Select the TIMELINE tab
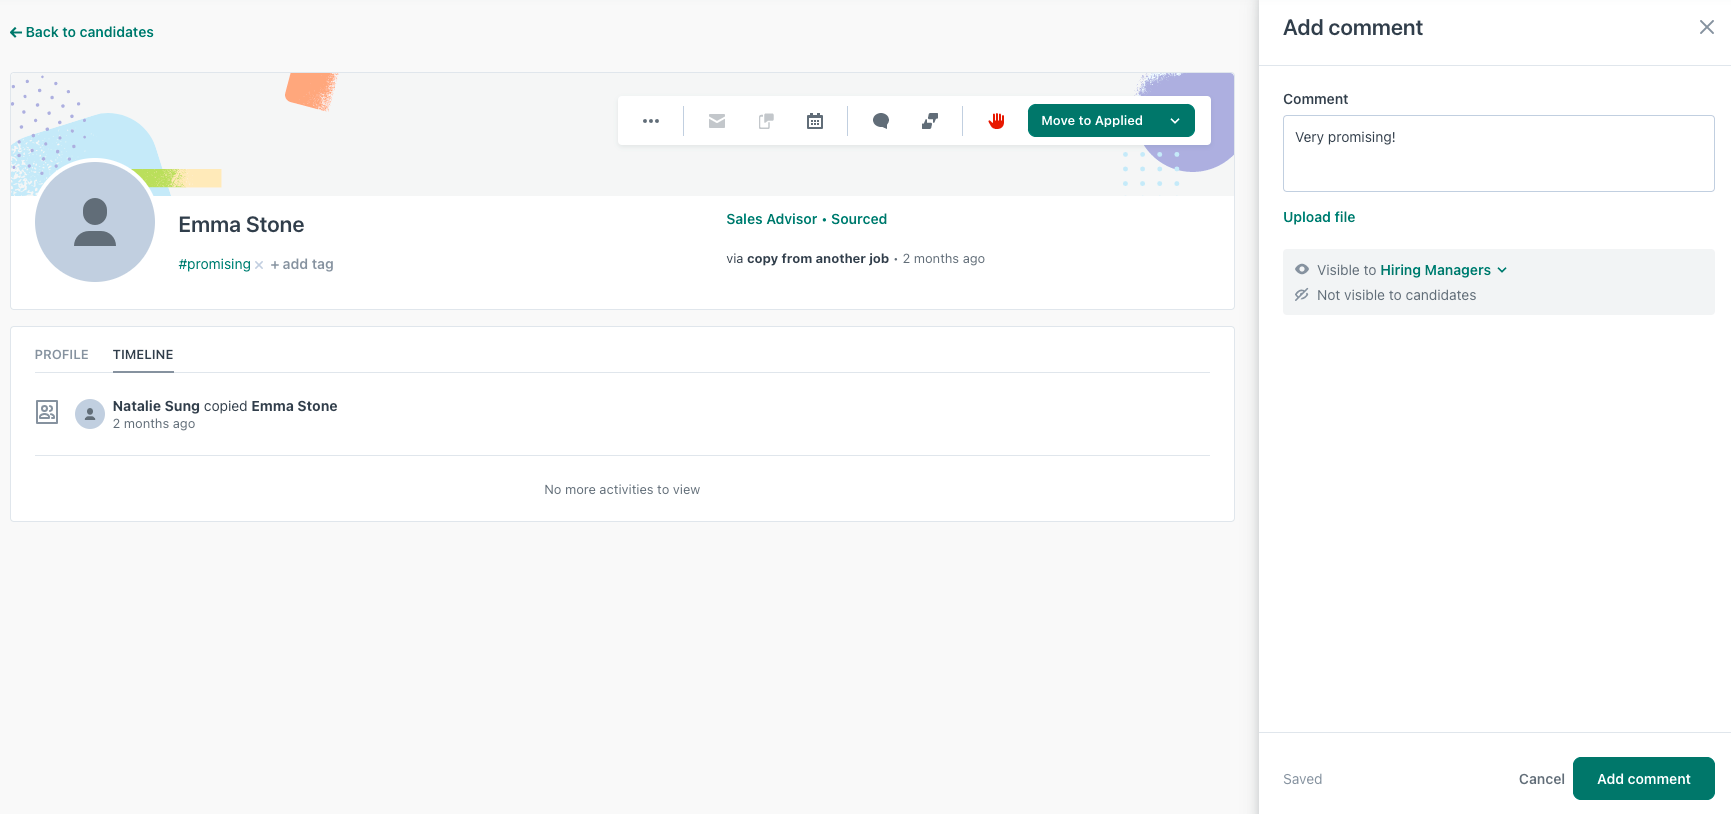1731x814 pixels. tap(143, 355)
